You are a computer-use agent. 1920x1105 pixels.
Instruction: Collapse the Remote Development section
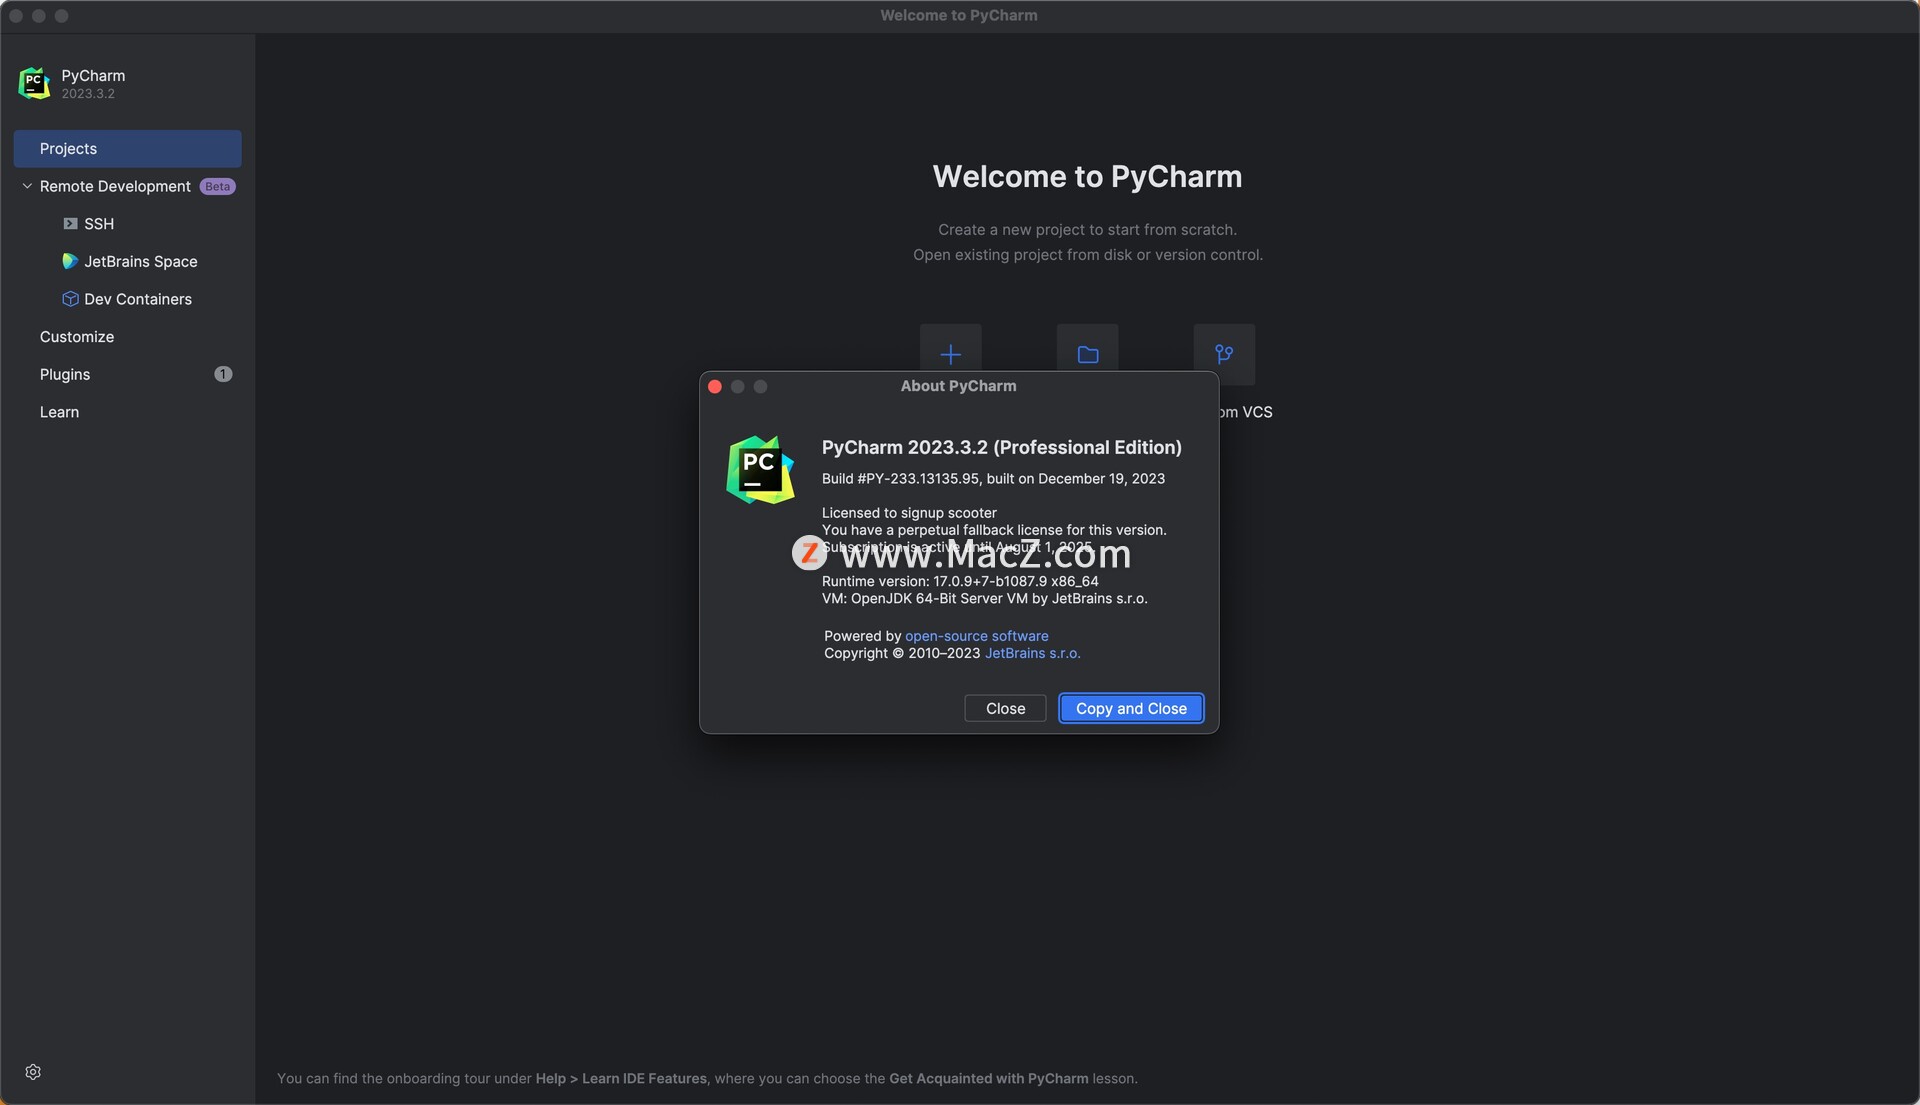[x=27, y=186]
